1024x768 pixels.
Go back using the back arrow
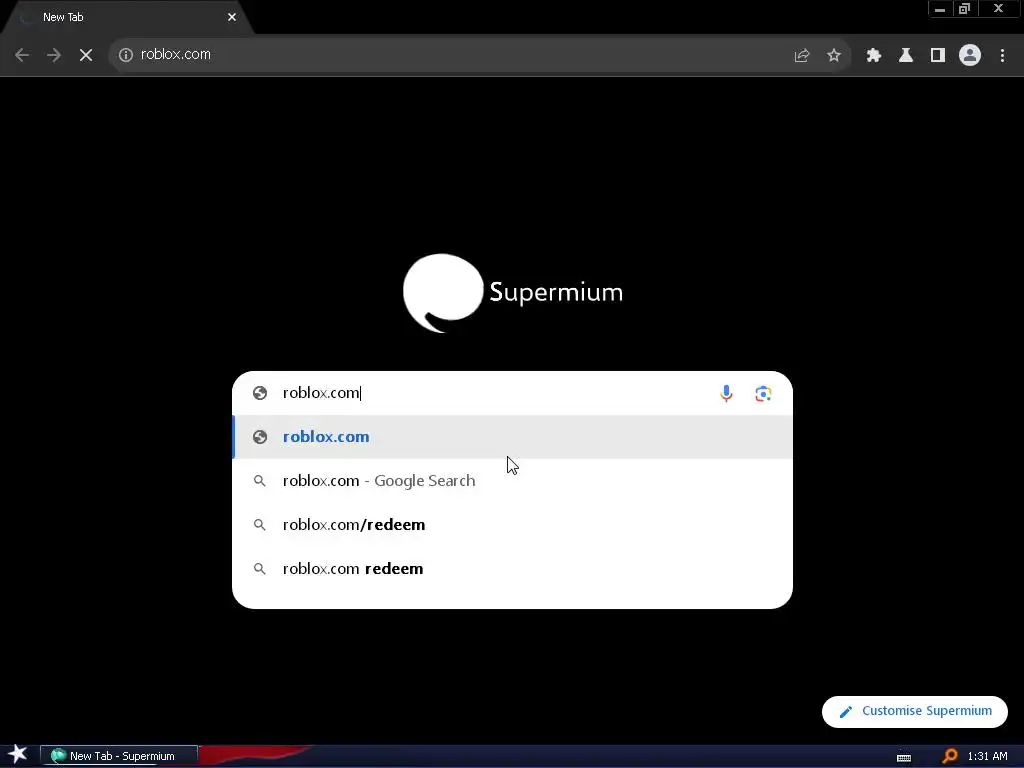coord(22,55)
